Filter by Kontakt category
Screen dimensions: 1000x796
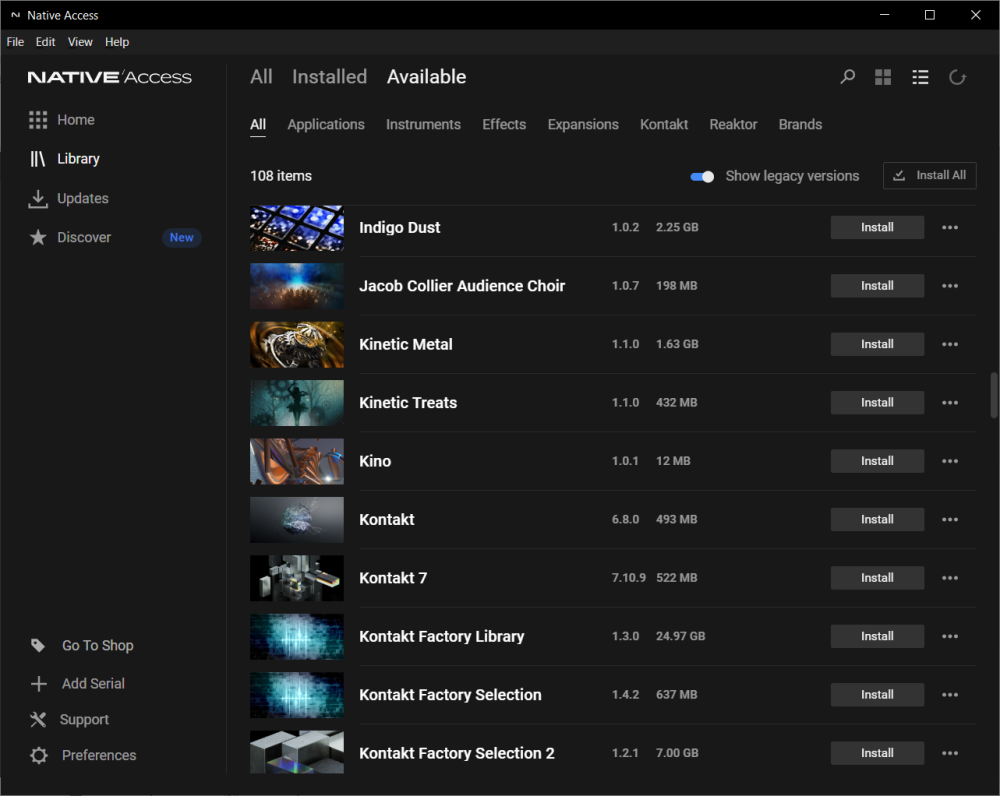(x=664, y=124)
